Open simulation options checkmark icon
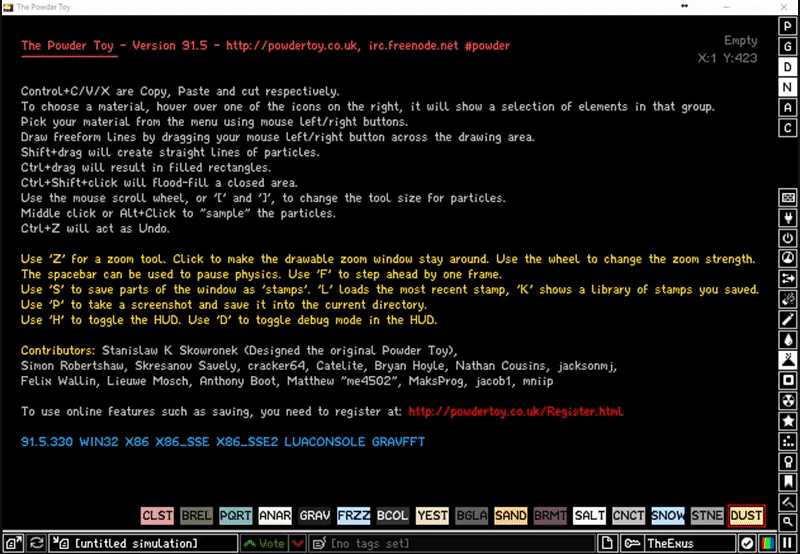 [747, 543]
